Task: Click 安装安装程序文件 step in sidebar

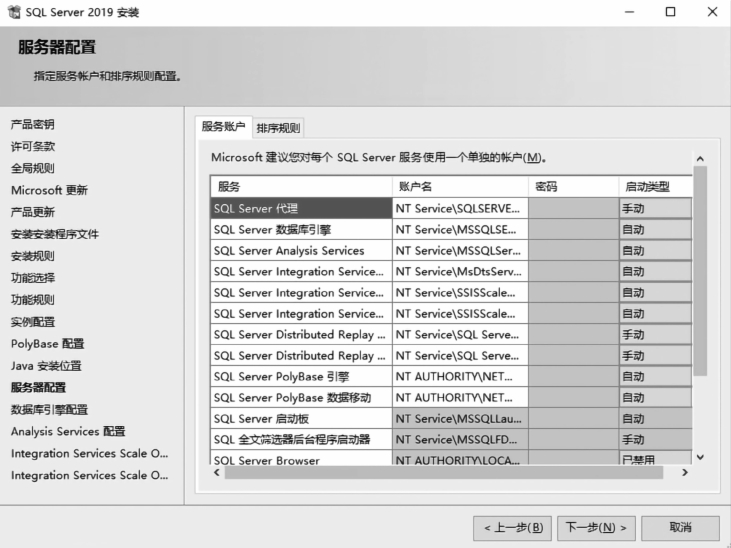Action: click(x=55, y=234)
